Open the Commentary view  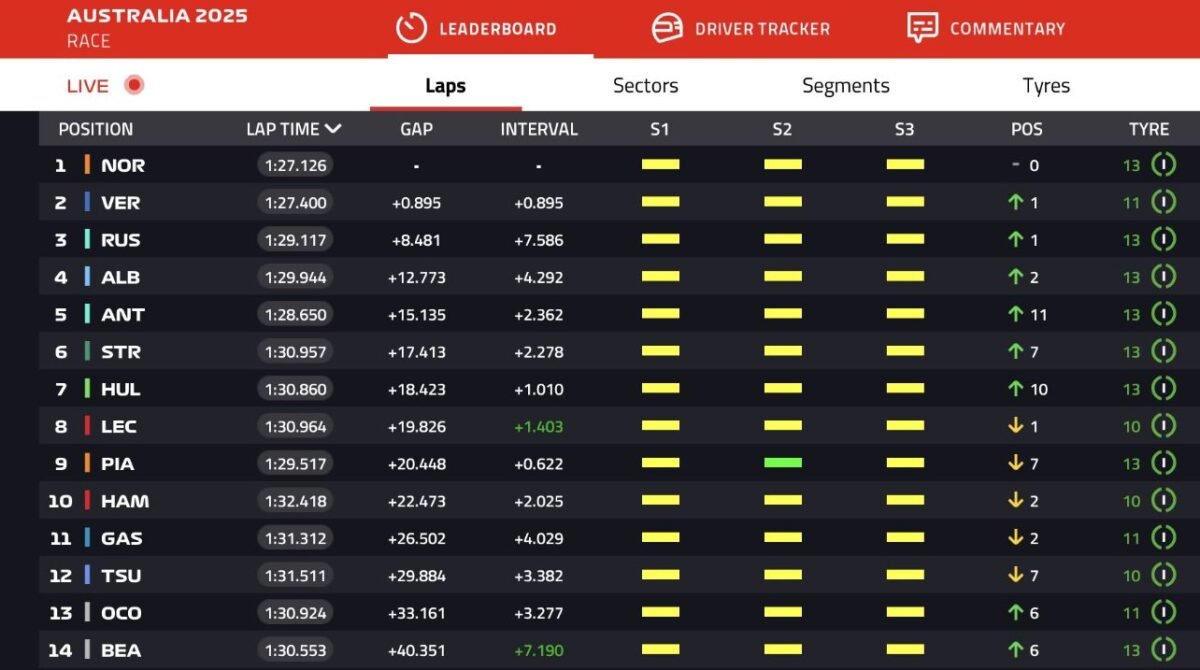coord(986,28)
